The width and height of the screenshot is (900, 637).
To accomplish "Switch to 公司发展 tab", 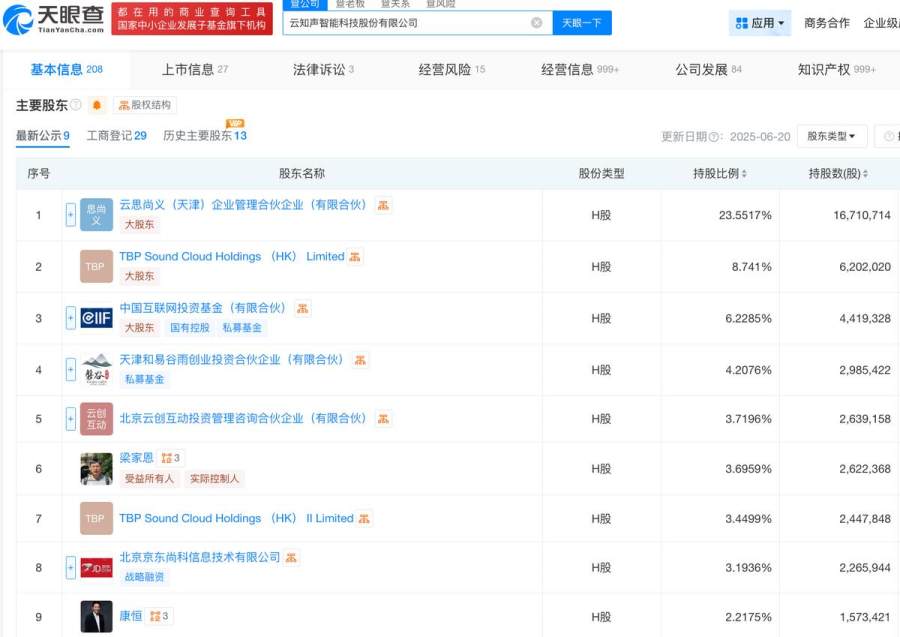I will (708, 69).
